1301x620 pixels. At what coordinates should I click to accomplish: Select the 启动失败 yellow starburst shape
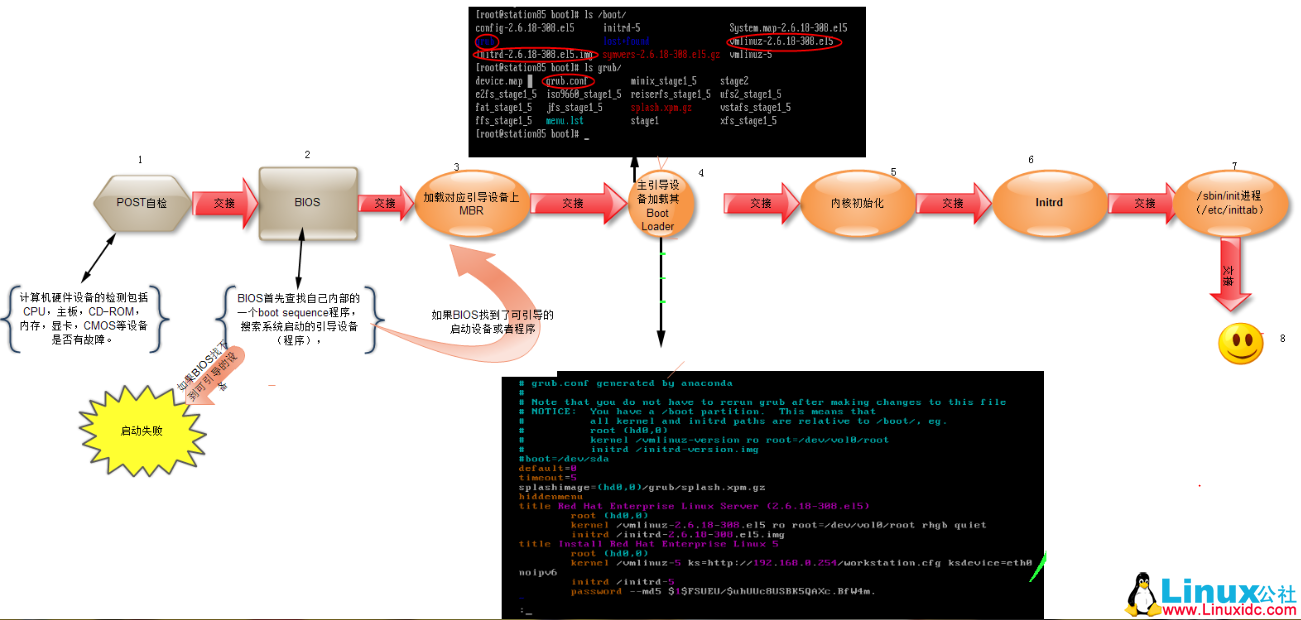(x=141, y=431)
